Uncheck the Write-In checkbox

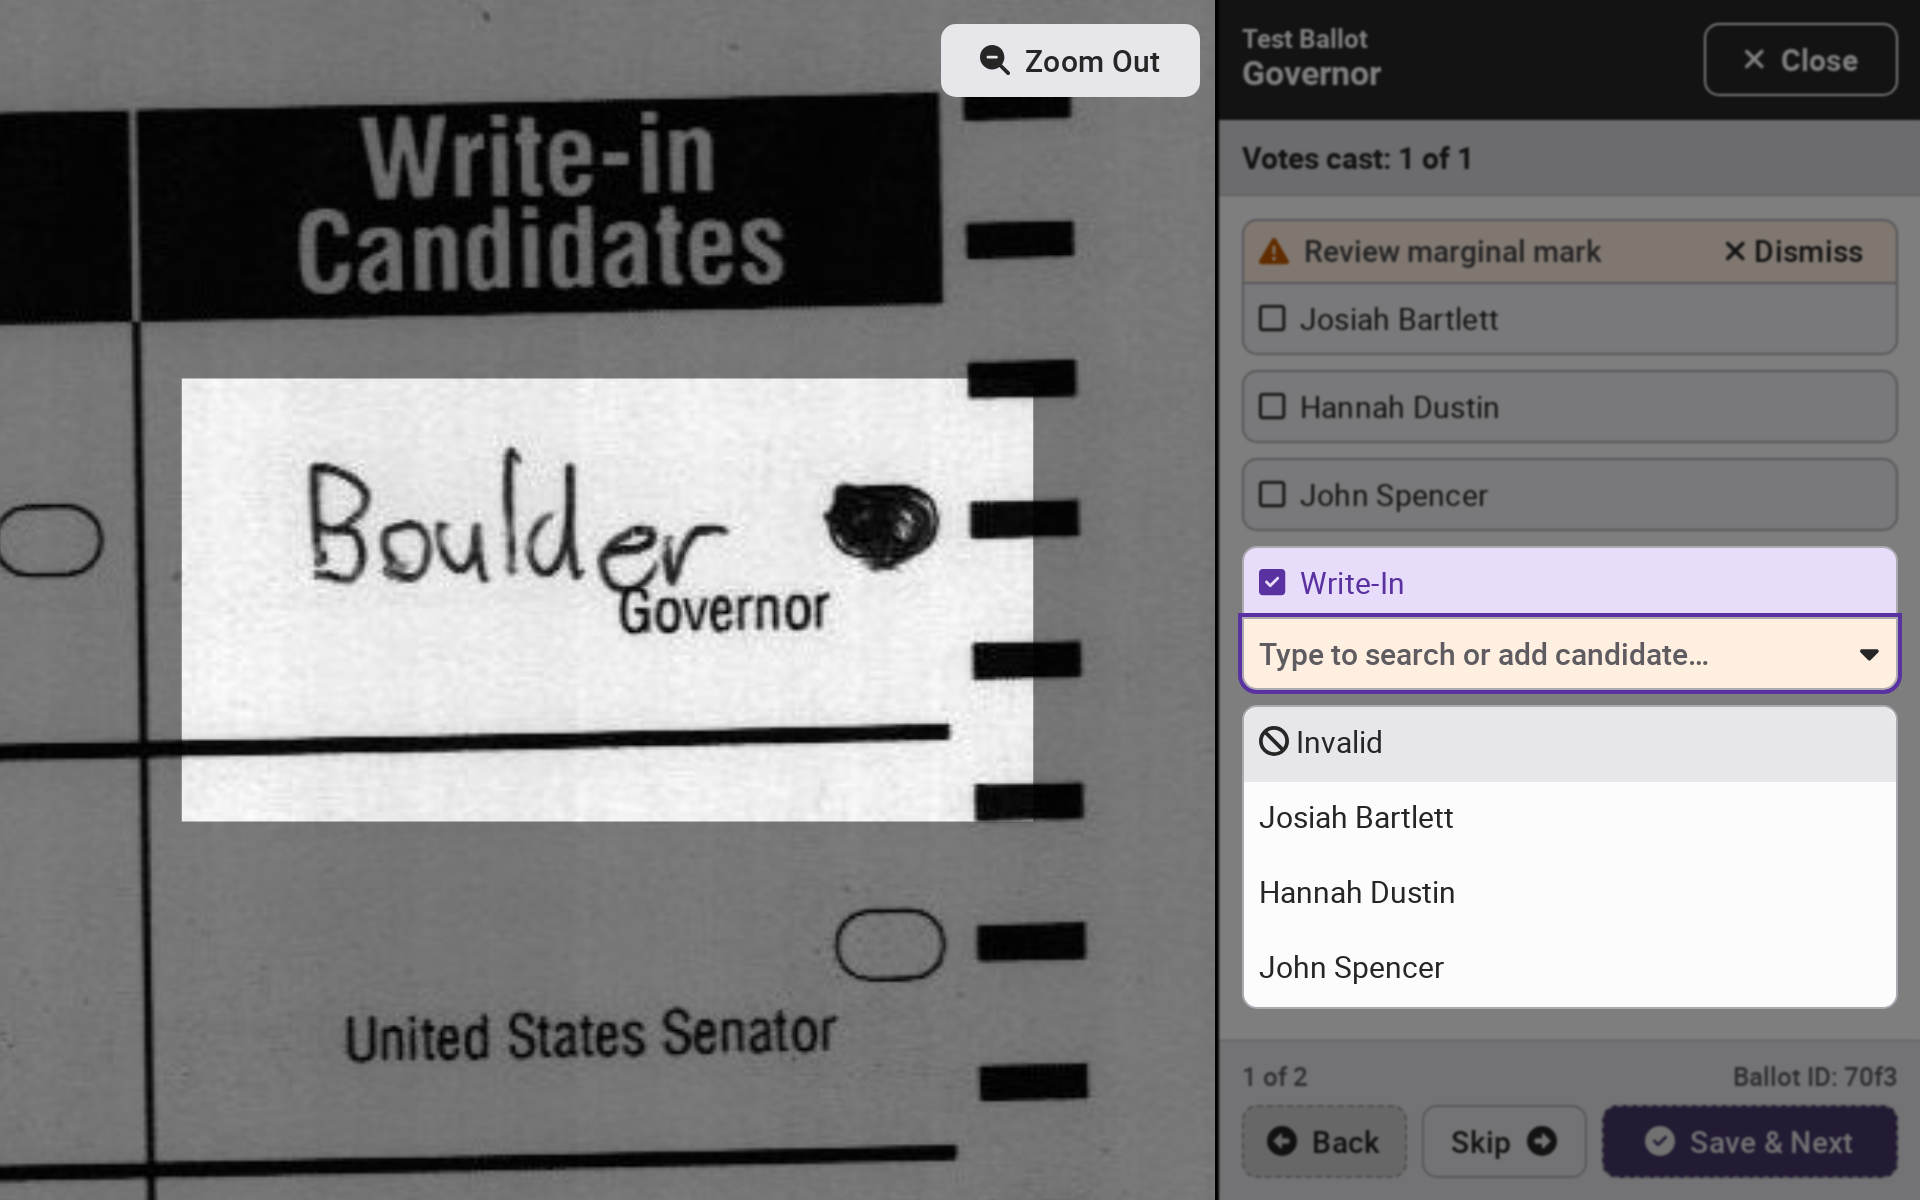point(1272,583)
